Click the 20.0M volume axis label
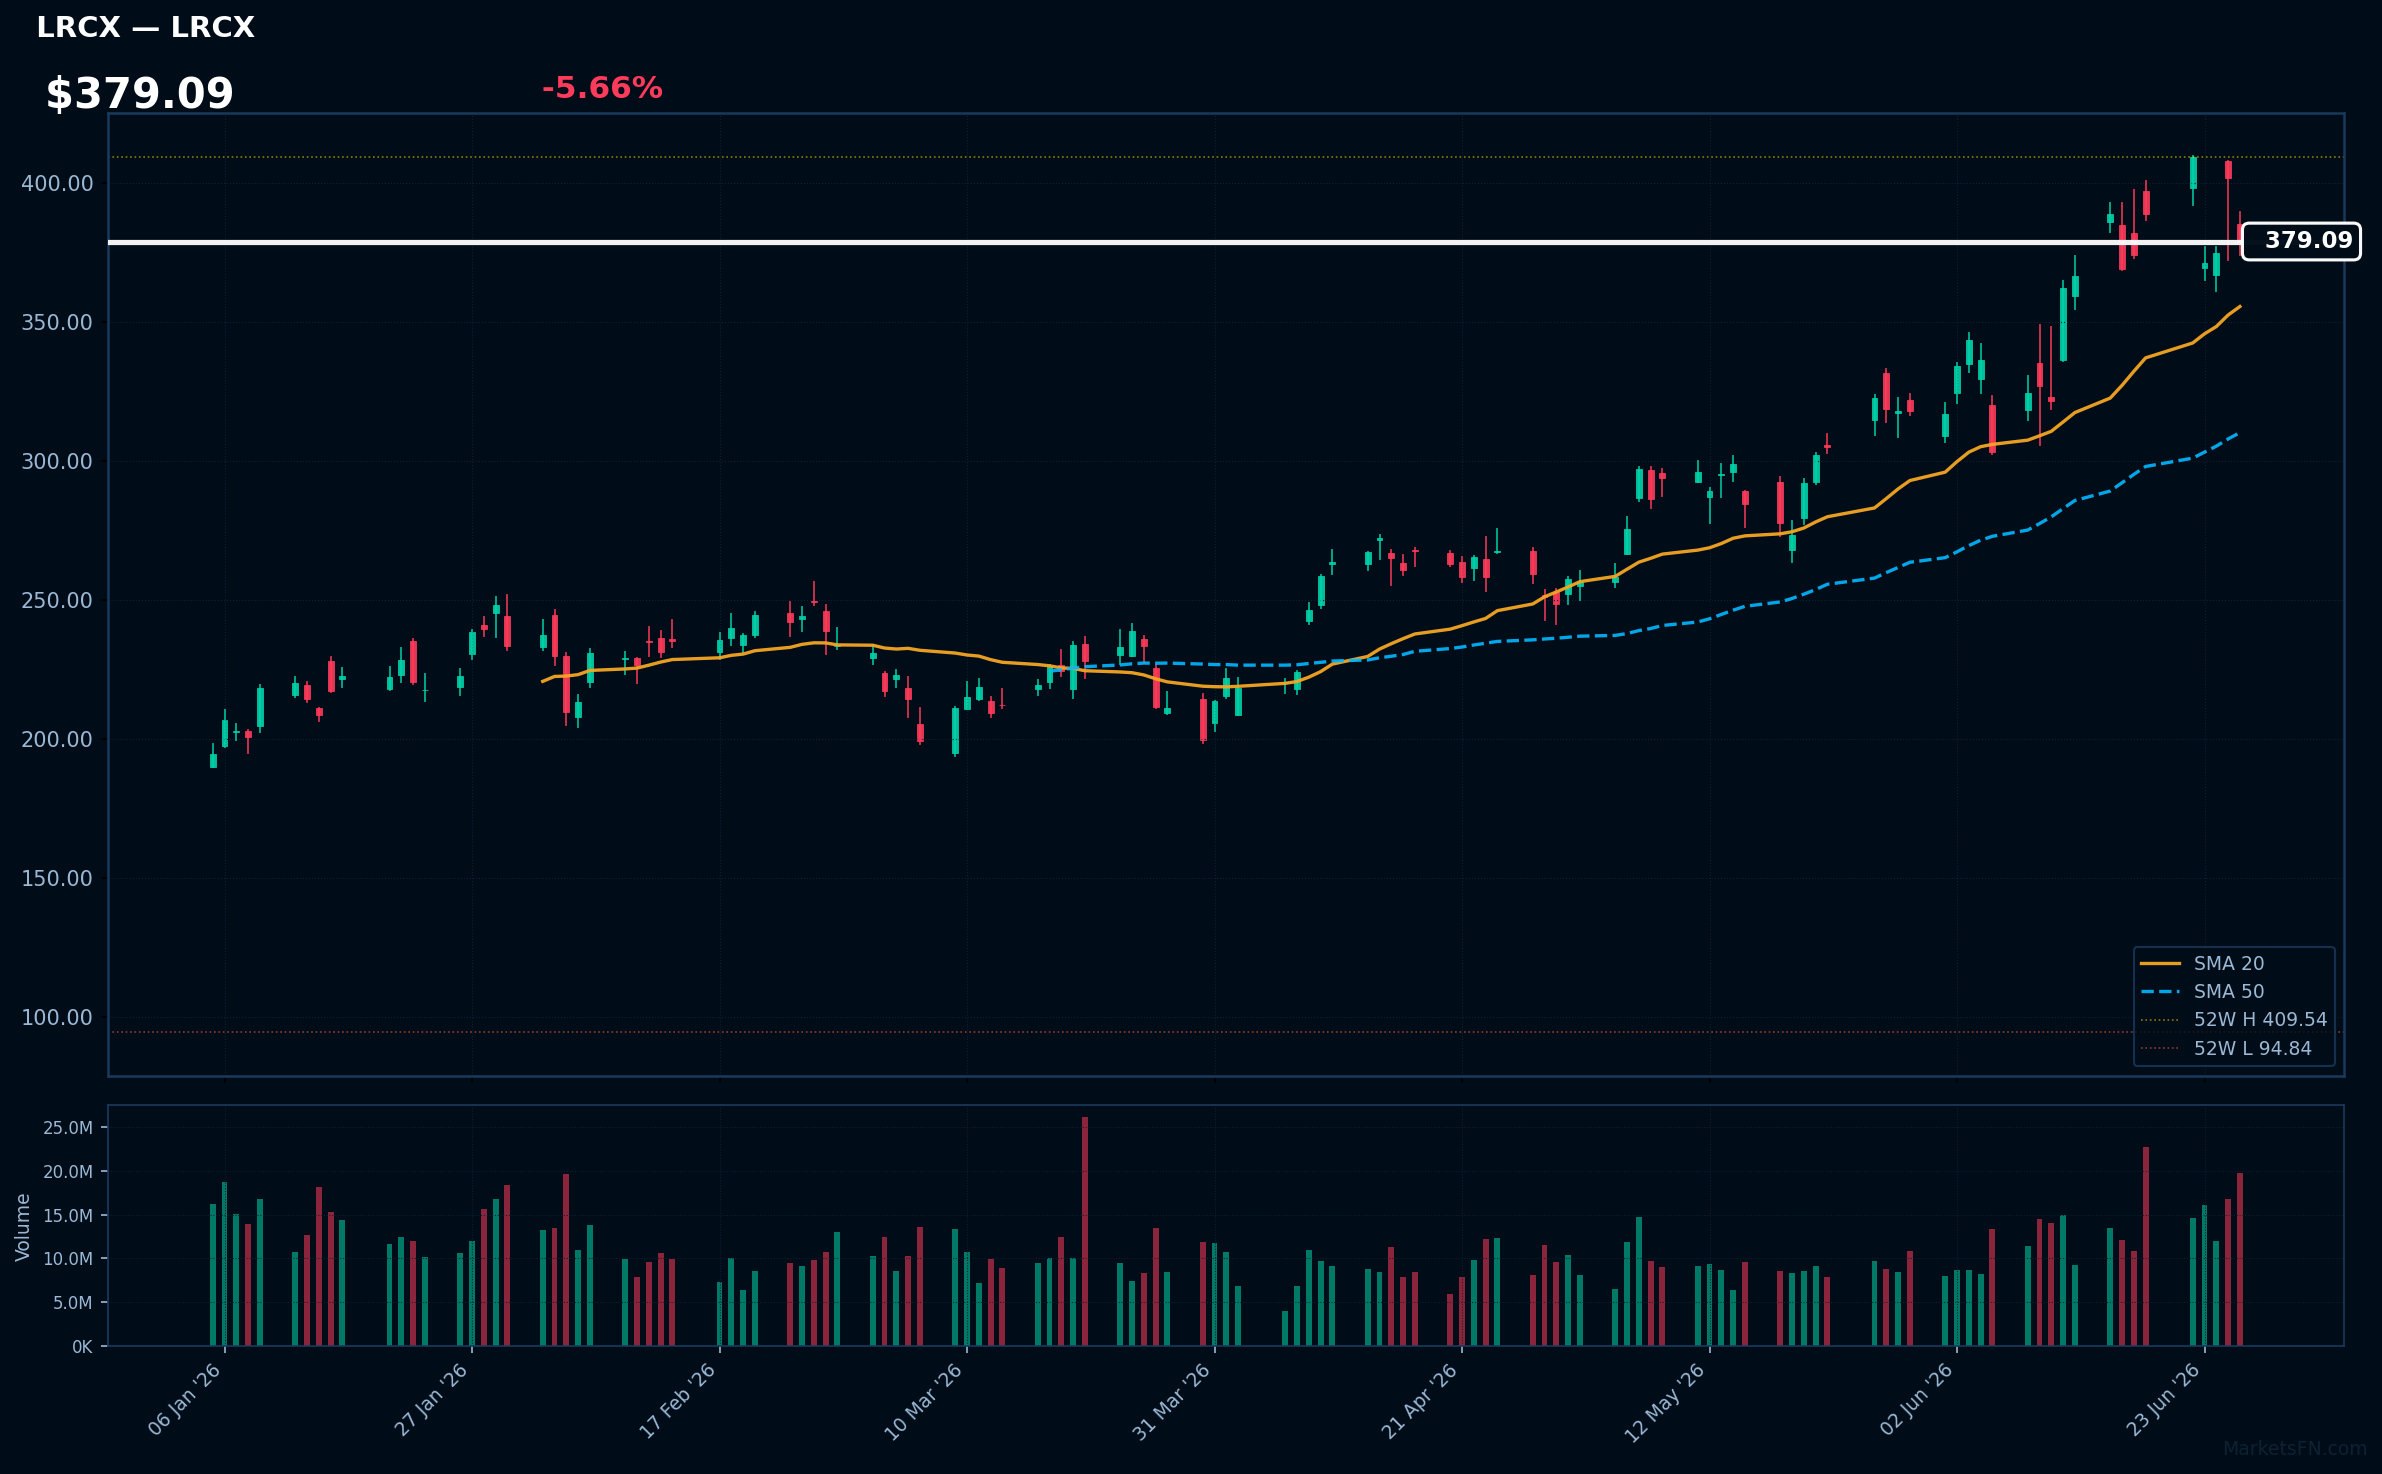2382x1474 pixels. click(x=68, y=1172)
